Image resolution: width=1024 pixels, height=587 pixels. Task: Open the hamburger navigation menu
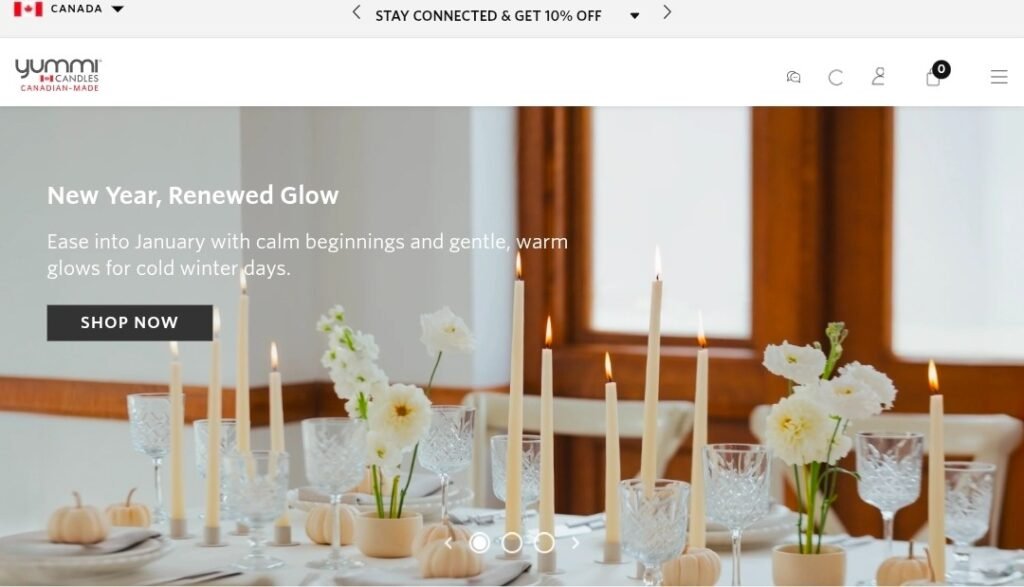click(x=999, y=77)
